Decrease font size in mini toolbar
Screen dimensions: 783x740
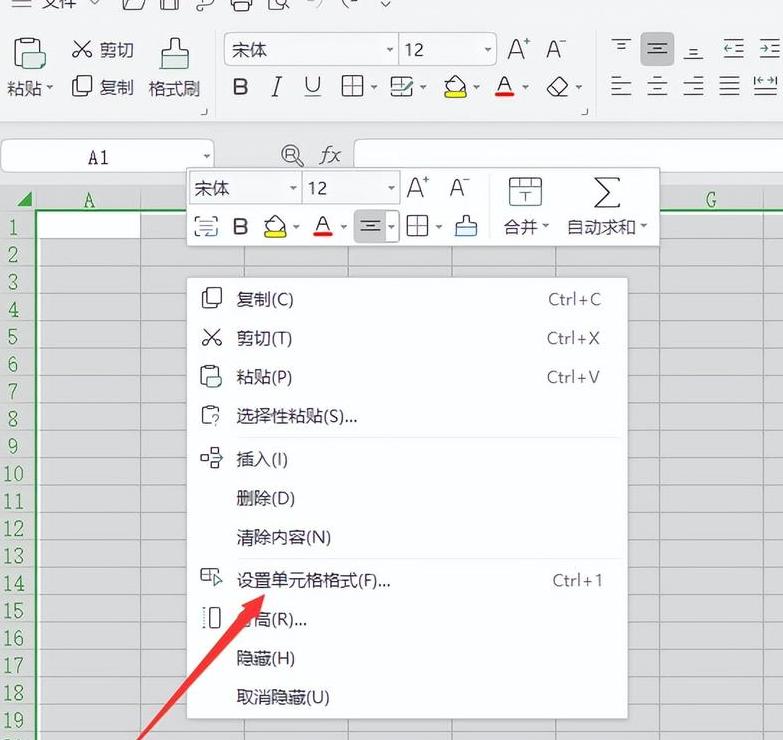click(459, 188)
